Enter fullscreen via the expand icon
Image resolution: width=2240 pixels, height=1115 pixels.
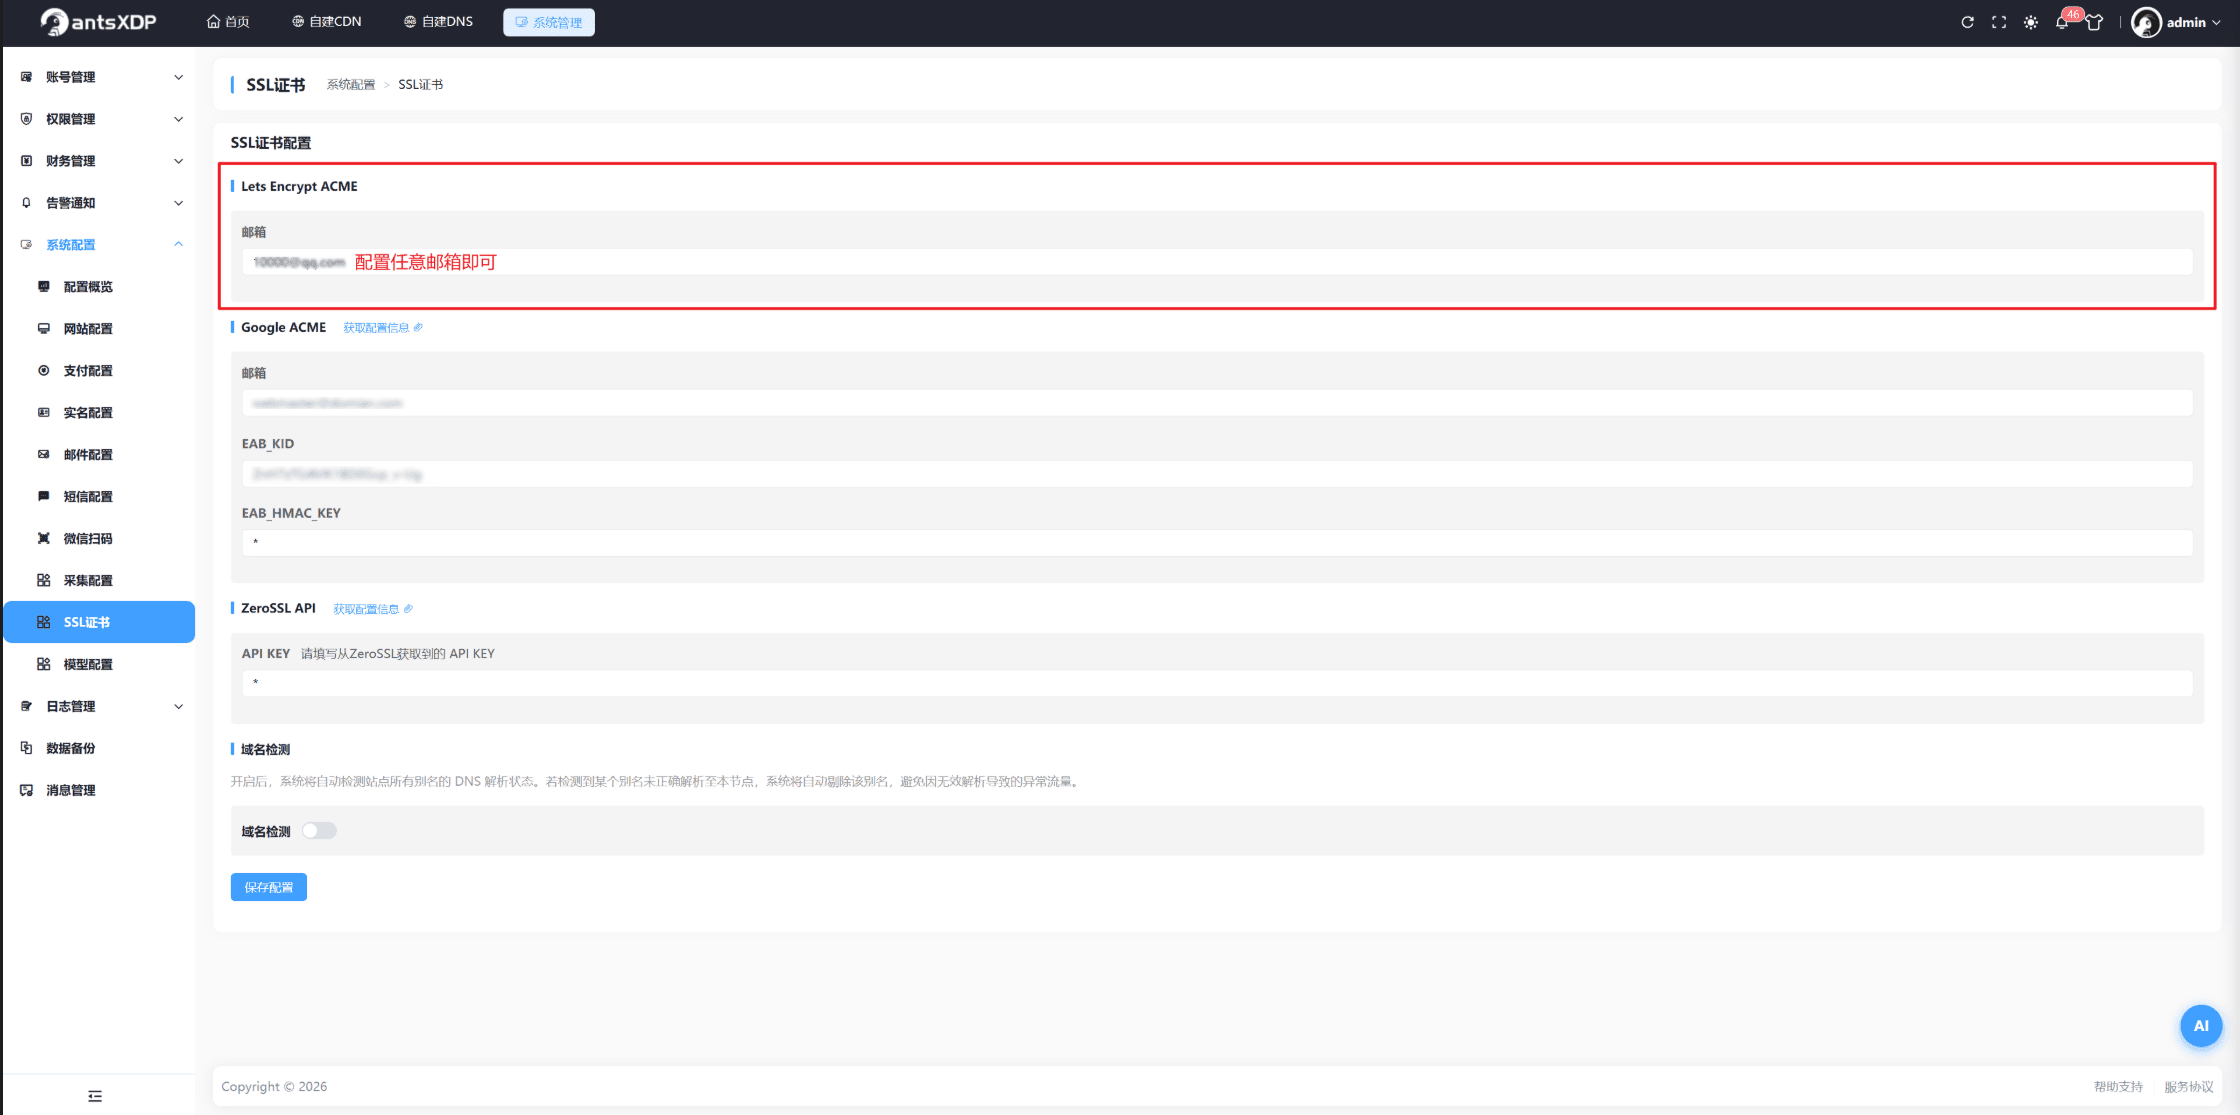[1999, 22]
